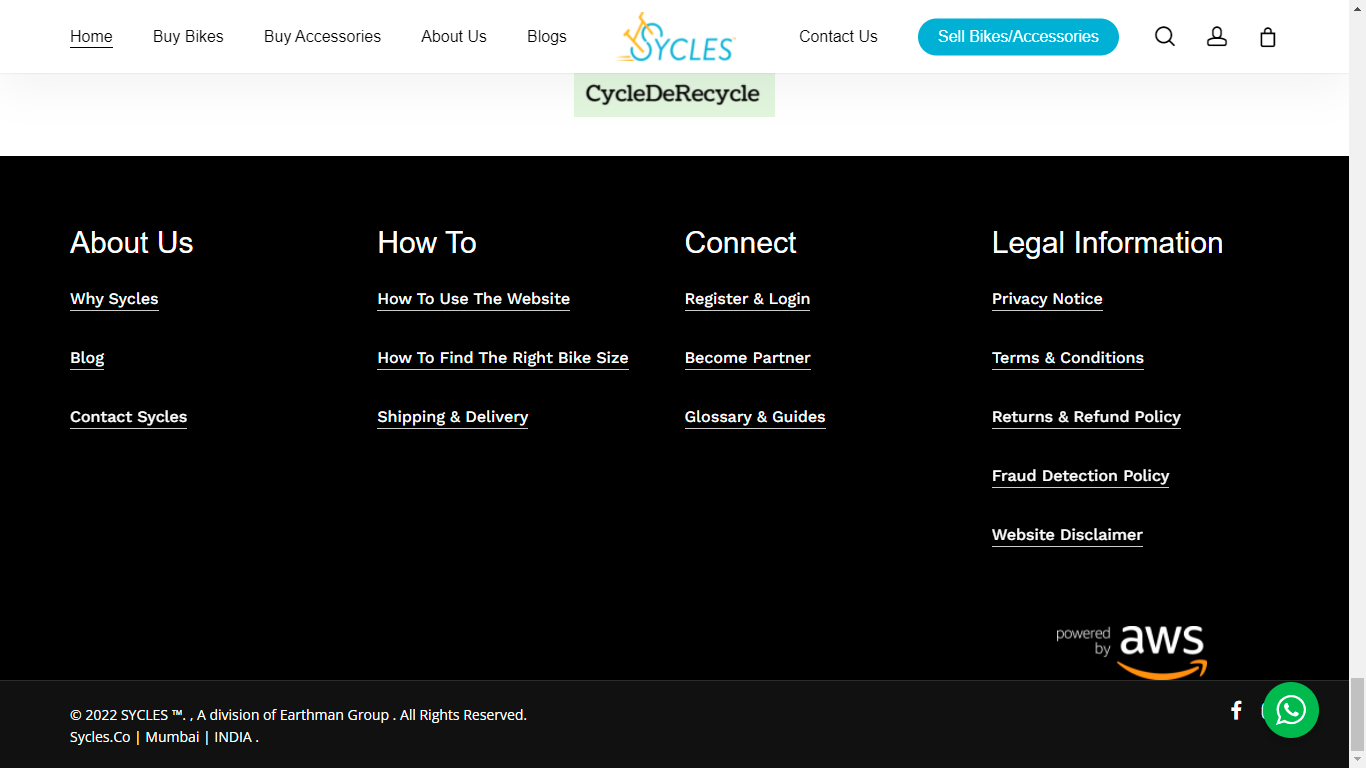Click the scrollbar up arrow

1357,8
